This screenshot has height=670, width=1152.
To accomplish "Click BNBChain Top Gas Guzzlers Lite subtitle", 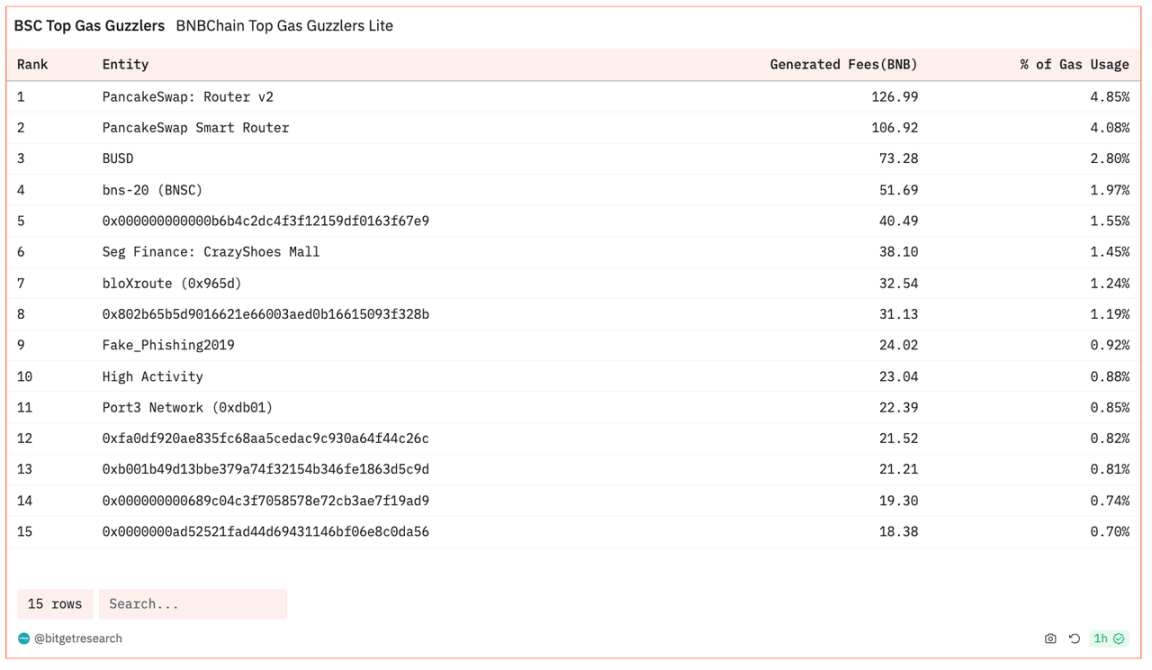I will pyautogui.click(x=284, y=26).
